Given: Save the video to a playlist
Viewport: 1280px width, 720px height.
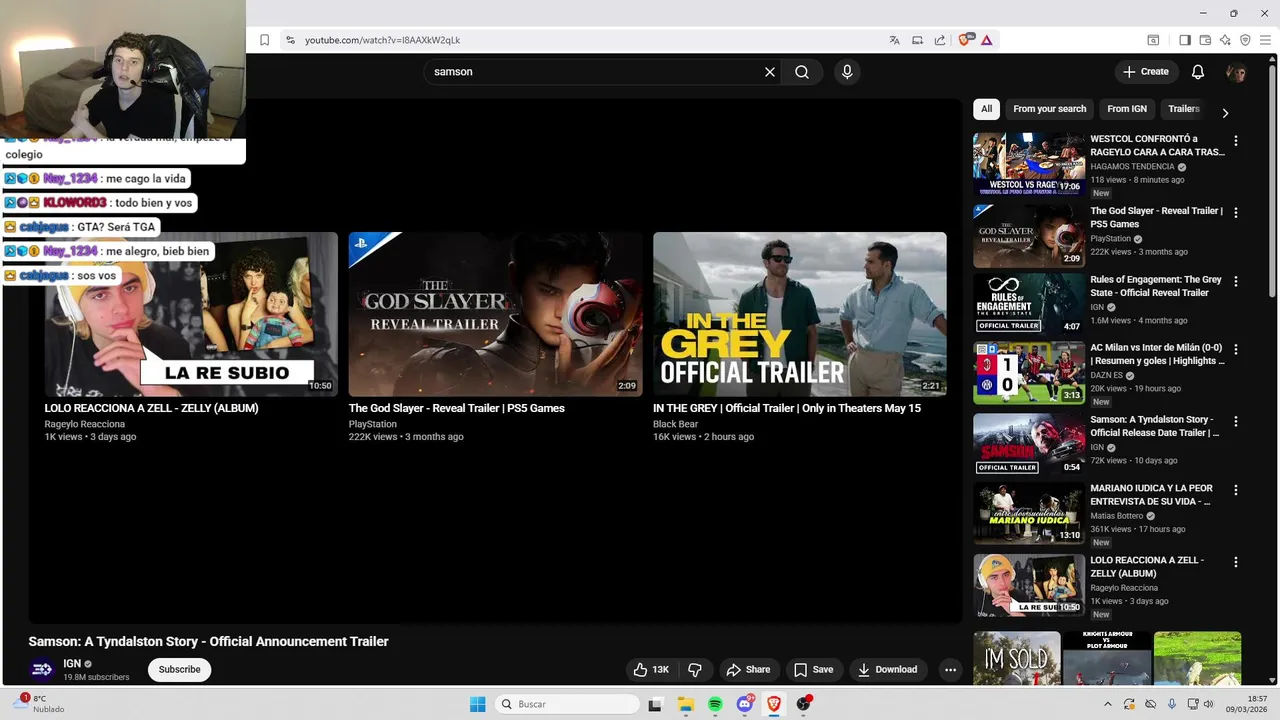Looking at the screenshot, I should 813,670.
